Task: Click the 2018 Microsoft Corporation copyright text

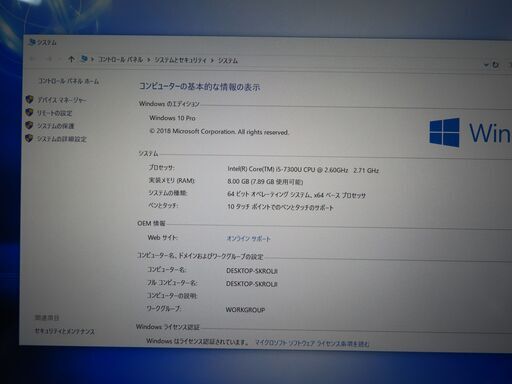Action: (219, 132)
